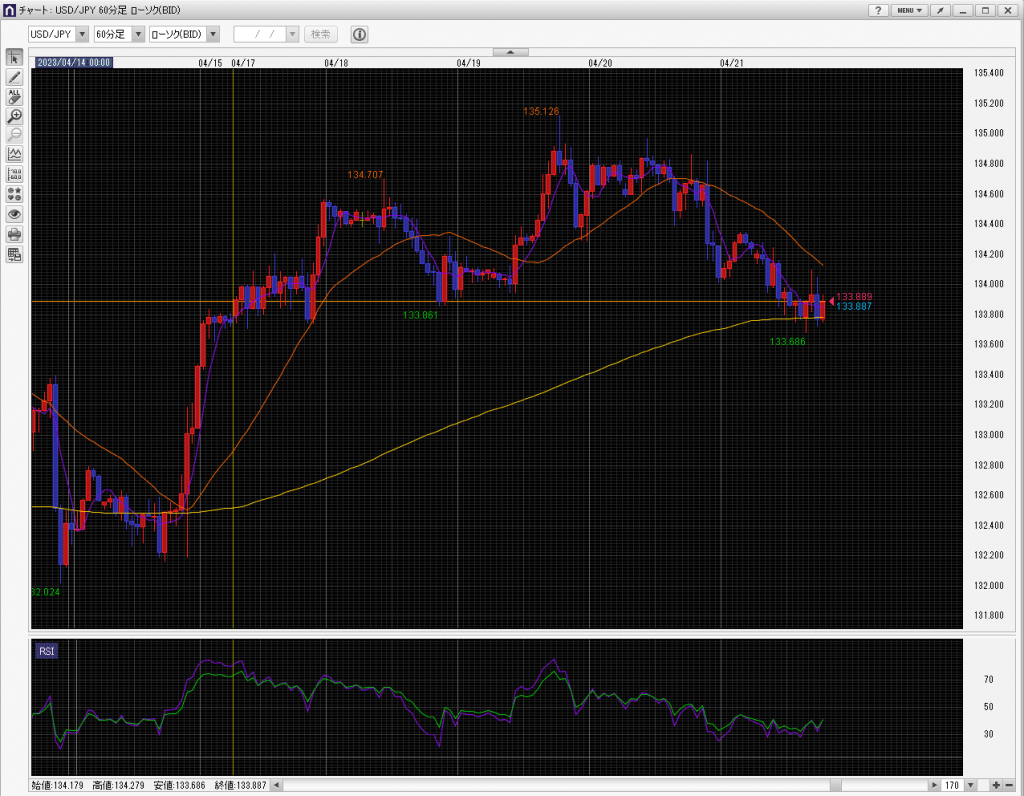Toggle the eye visibility icon
The image size is (1024, 796).
point(14,214)
